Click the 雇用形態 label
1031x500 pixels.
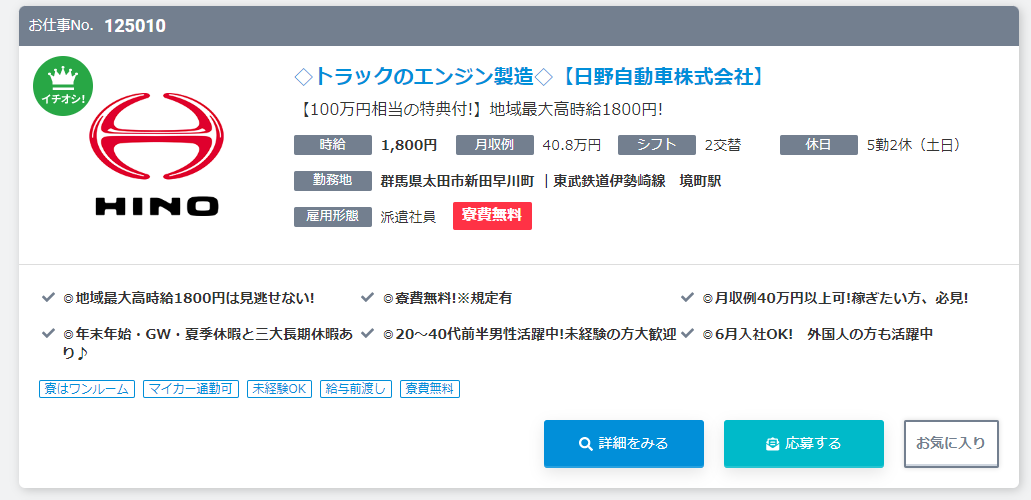(333, 216)
